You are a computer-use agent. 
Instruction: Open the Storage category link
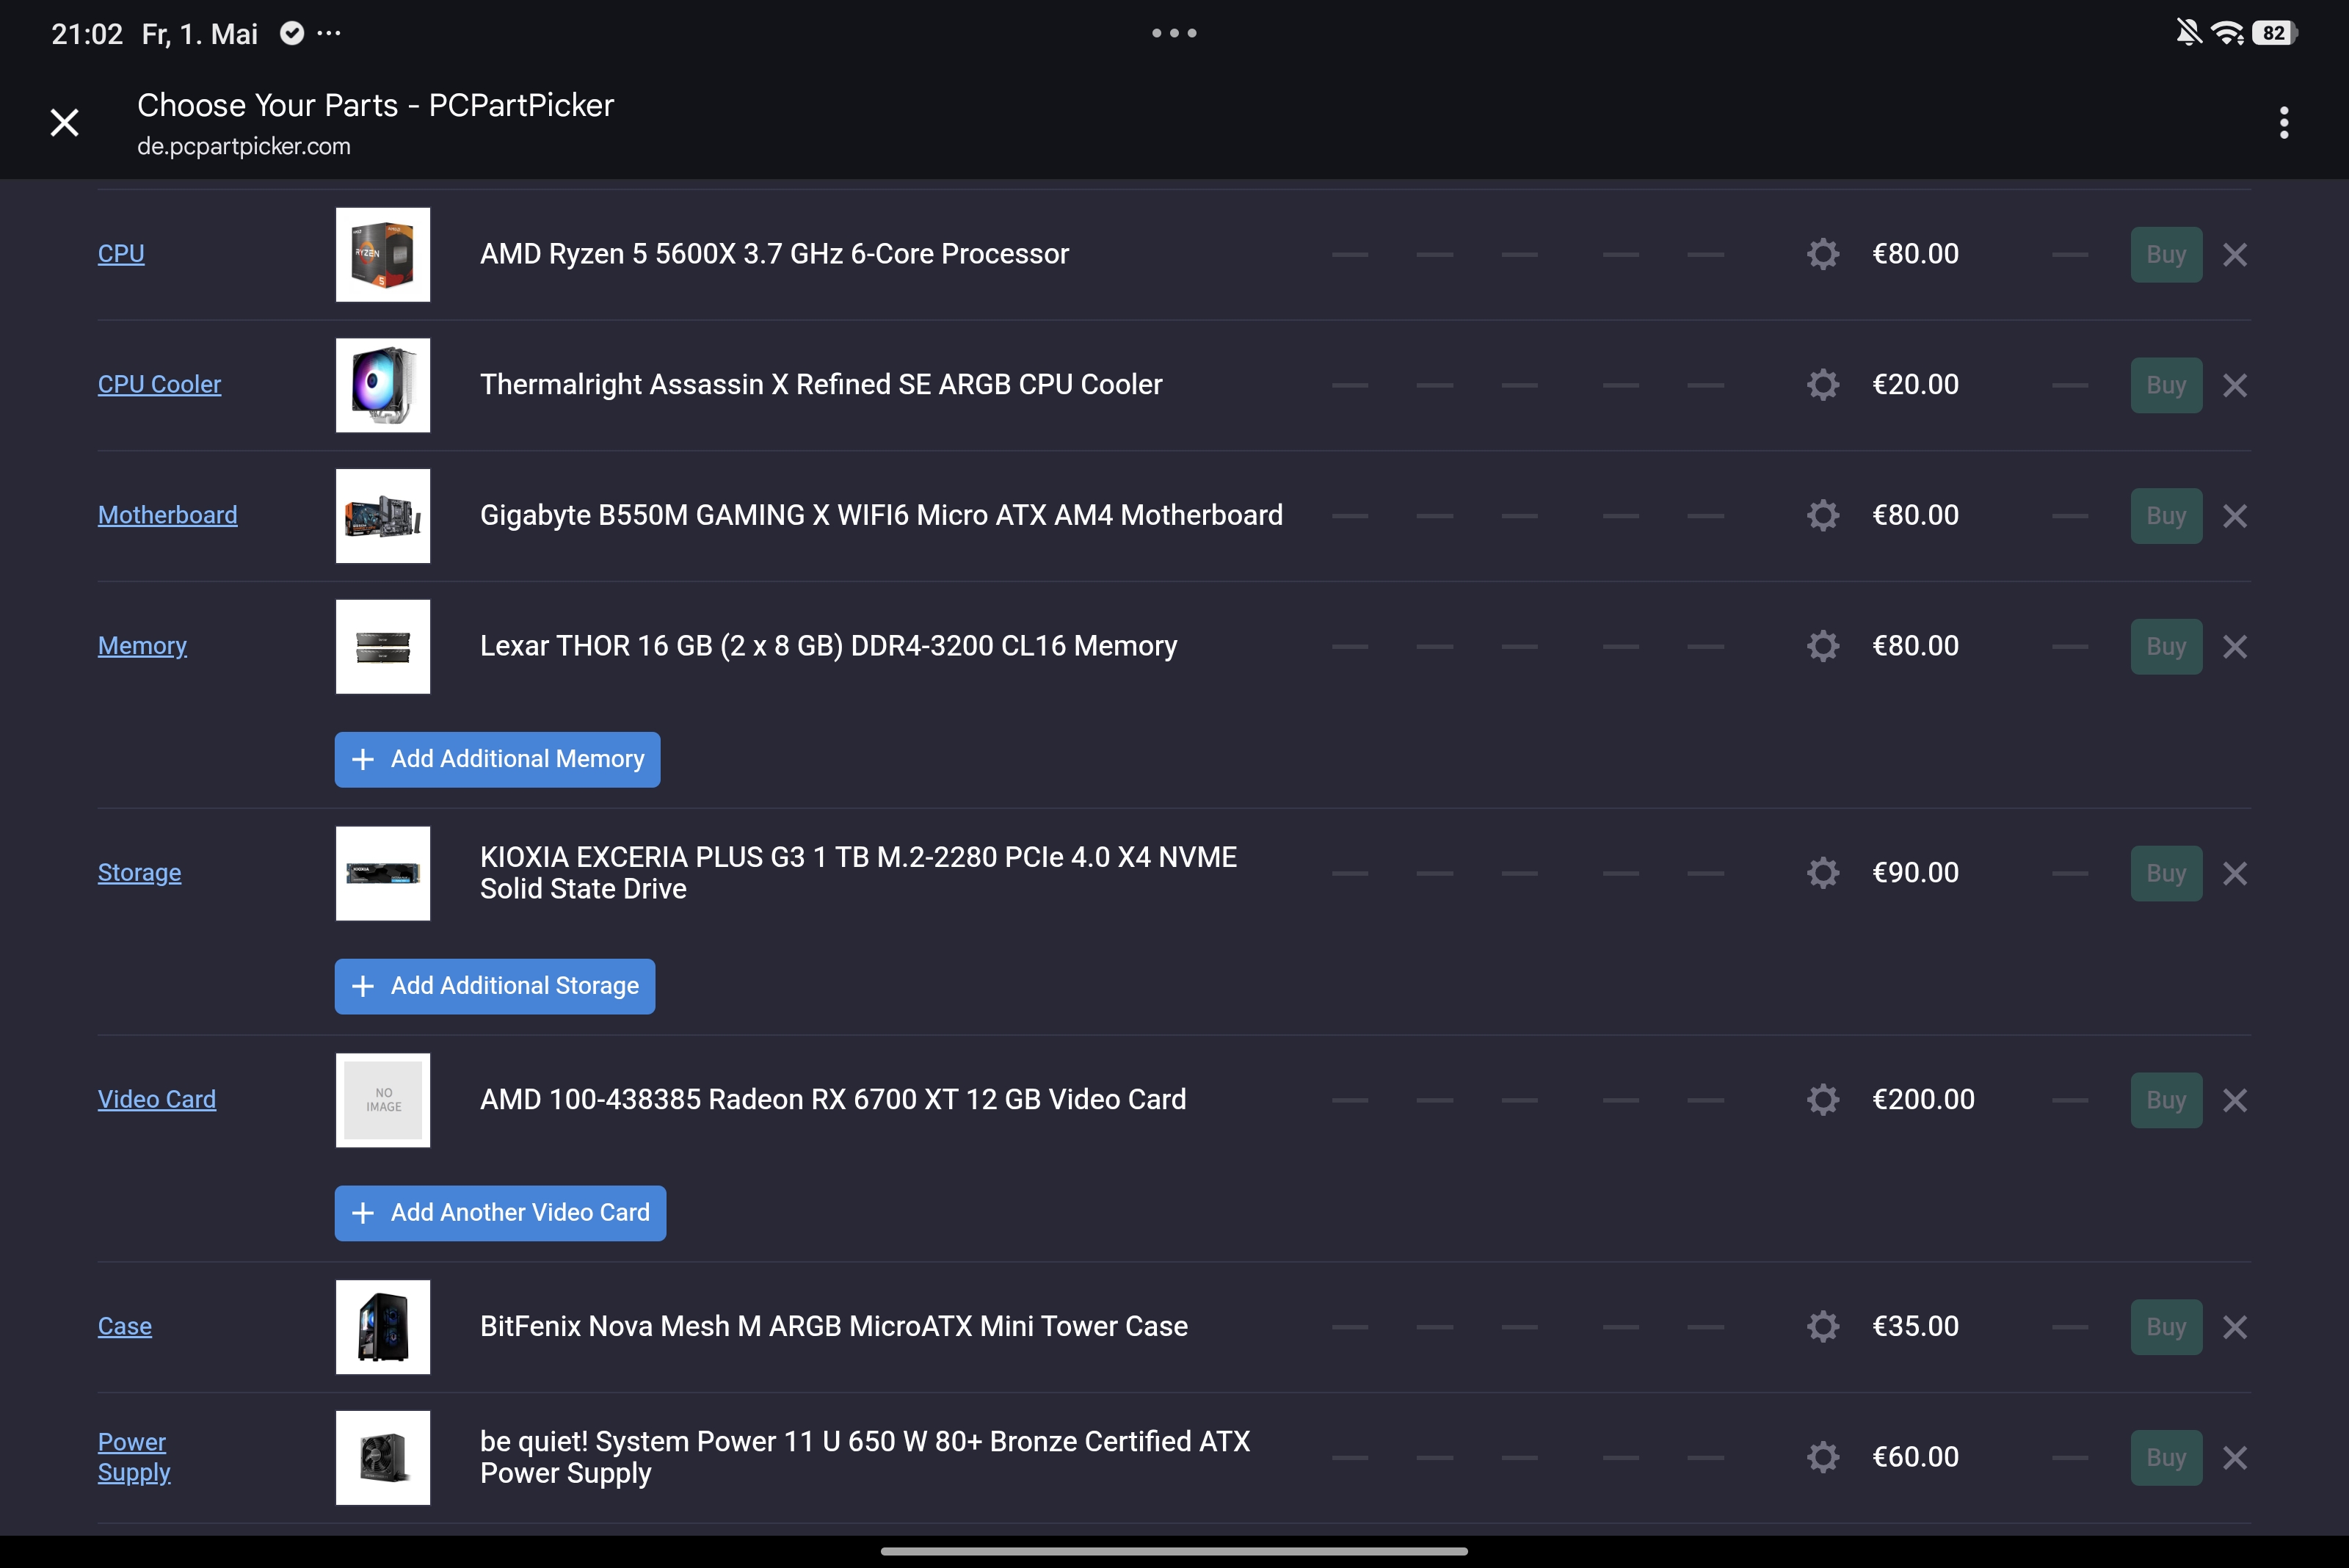point(139,873)
